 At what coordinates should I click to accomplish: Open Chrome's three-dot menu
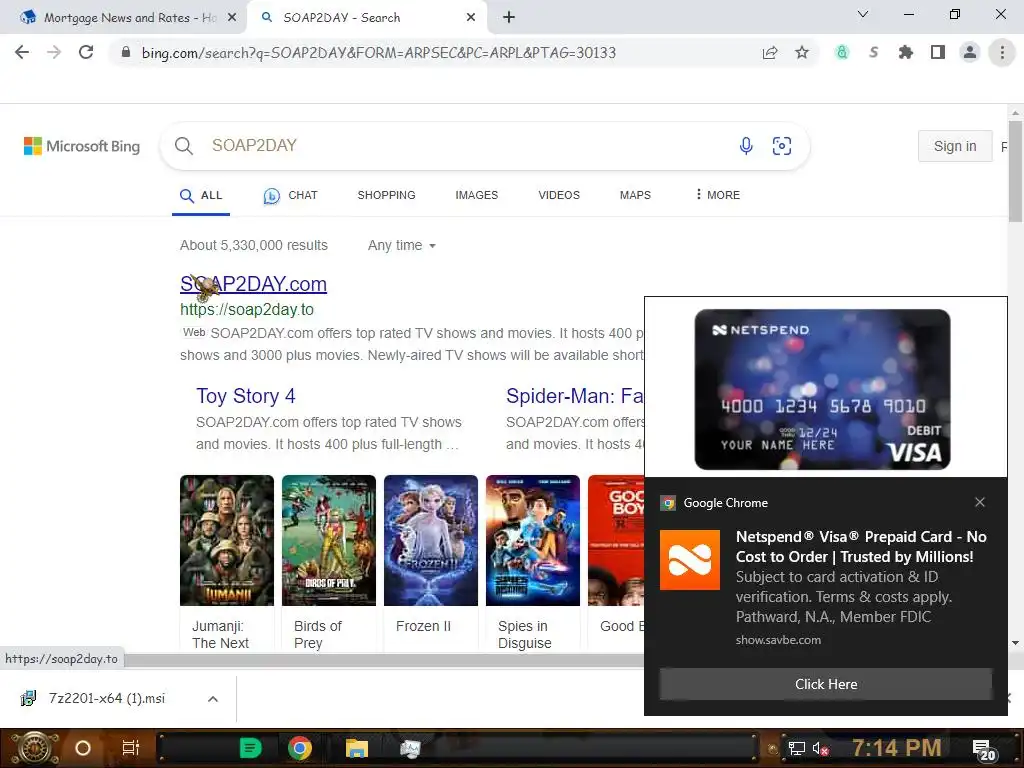(x=1002, y=53)
